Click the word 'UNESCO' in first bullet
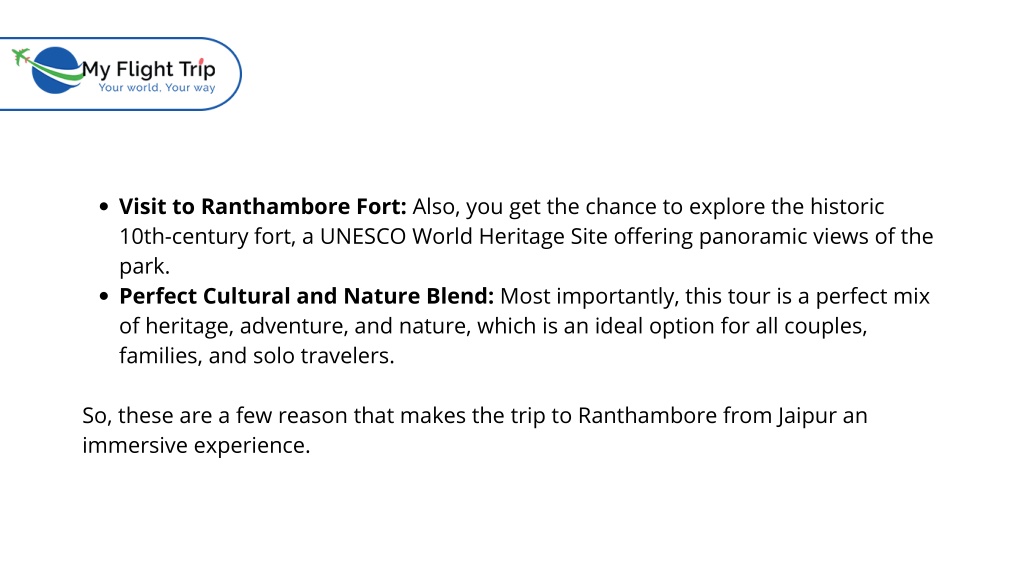Image resolution: width=1024 pixels, height=576 pixels. click(x=362, y=236)
